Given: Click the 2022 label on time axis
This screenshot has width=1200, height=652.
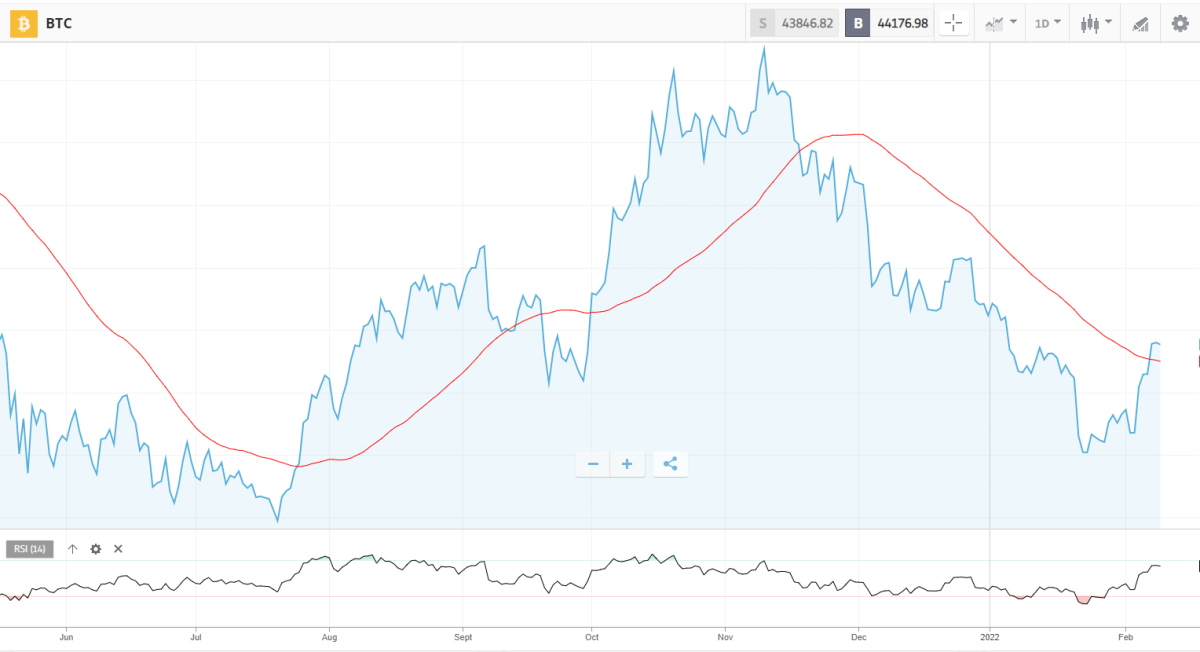Looking at the screenshot, I should (x=989, y=636).
